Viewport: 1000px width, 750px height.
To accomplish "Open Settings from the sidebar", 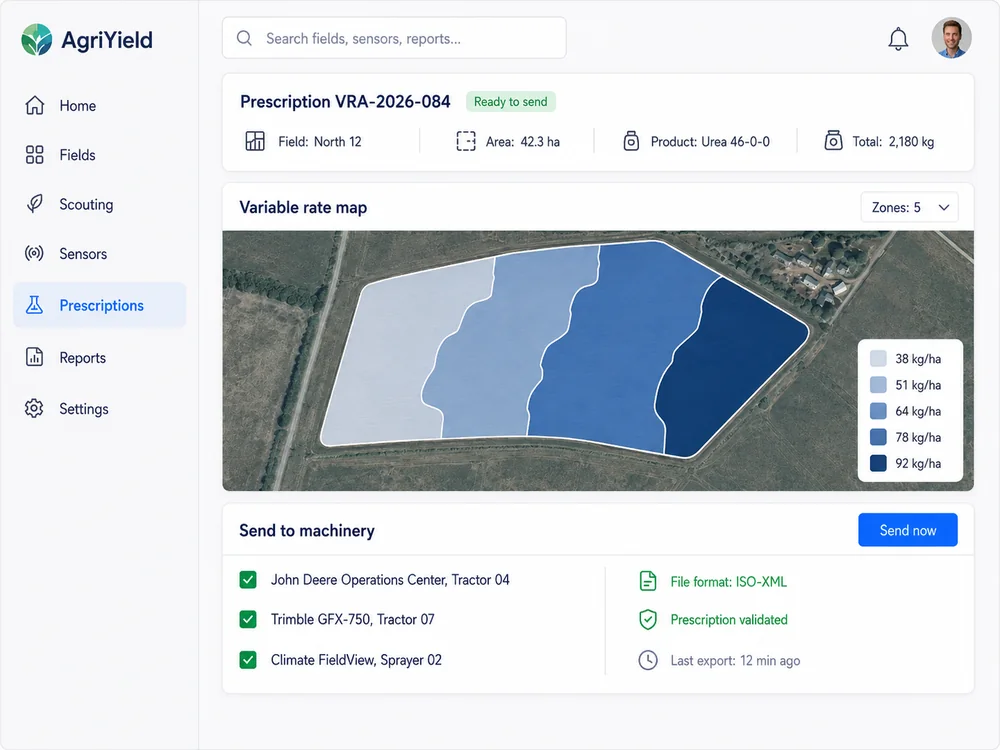I will coord(99,408).
